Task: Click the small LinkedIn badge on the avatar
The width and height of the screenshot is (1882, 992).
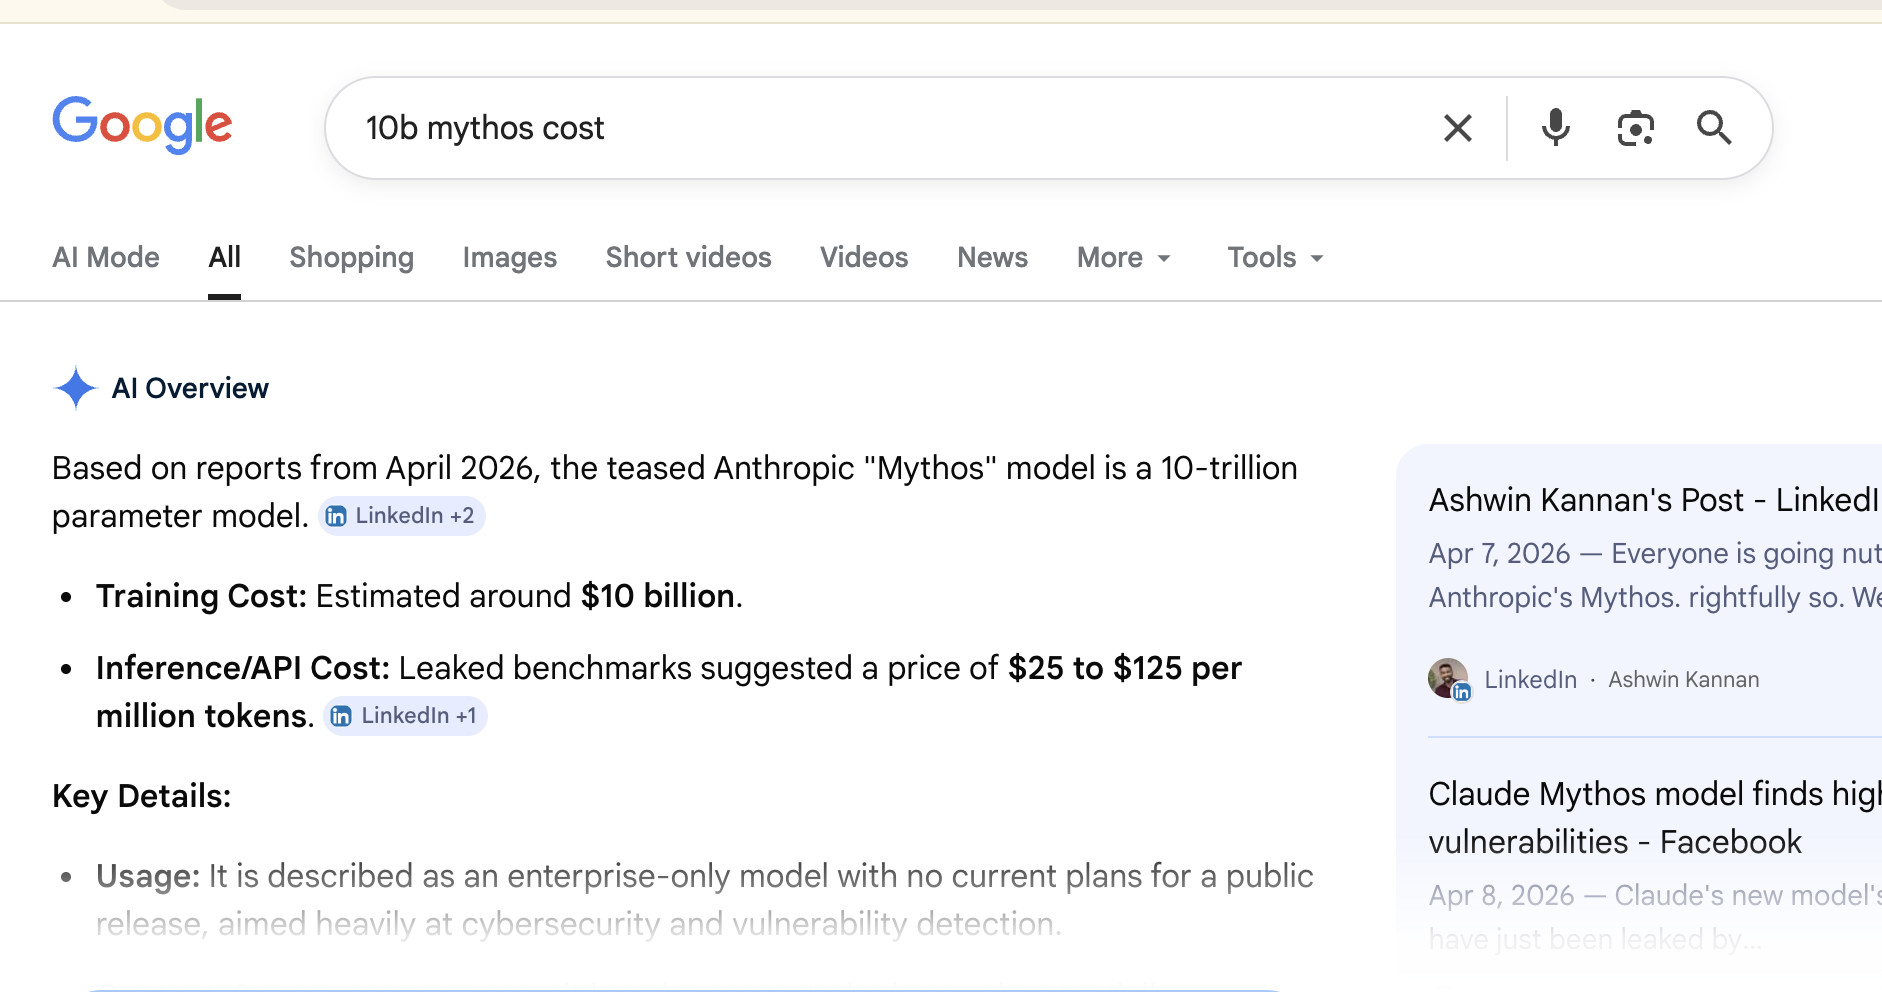Action: pyautogui.click(x=1463, y=691)
